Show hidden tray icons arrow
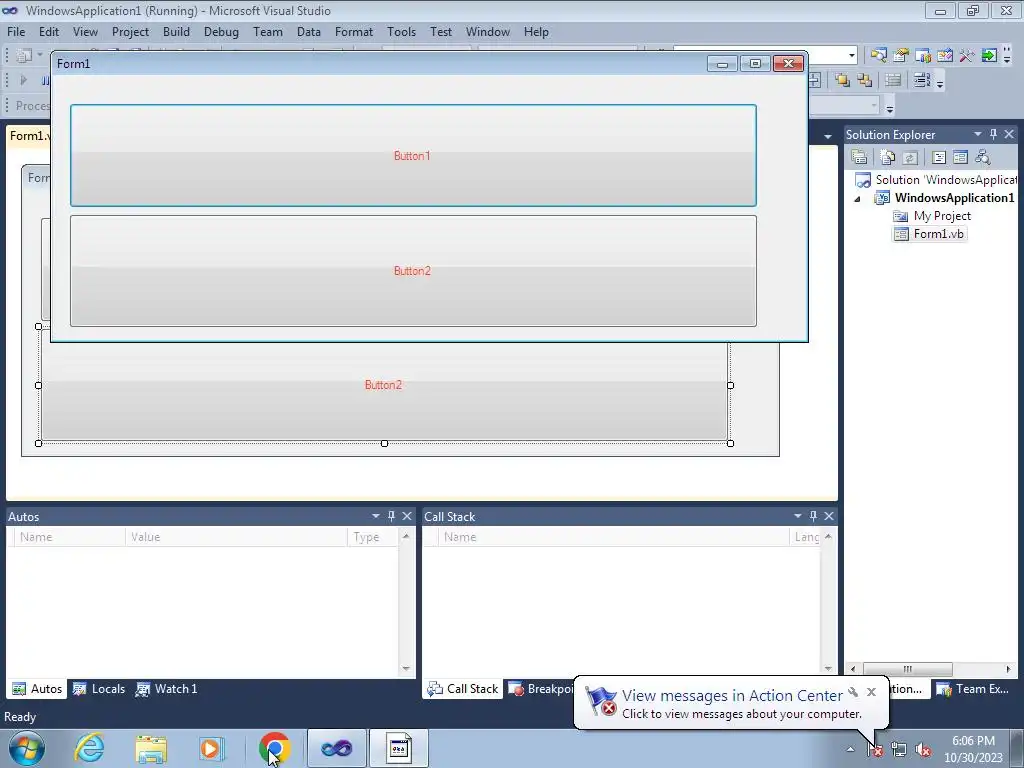 click(x=850, y=749)
